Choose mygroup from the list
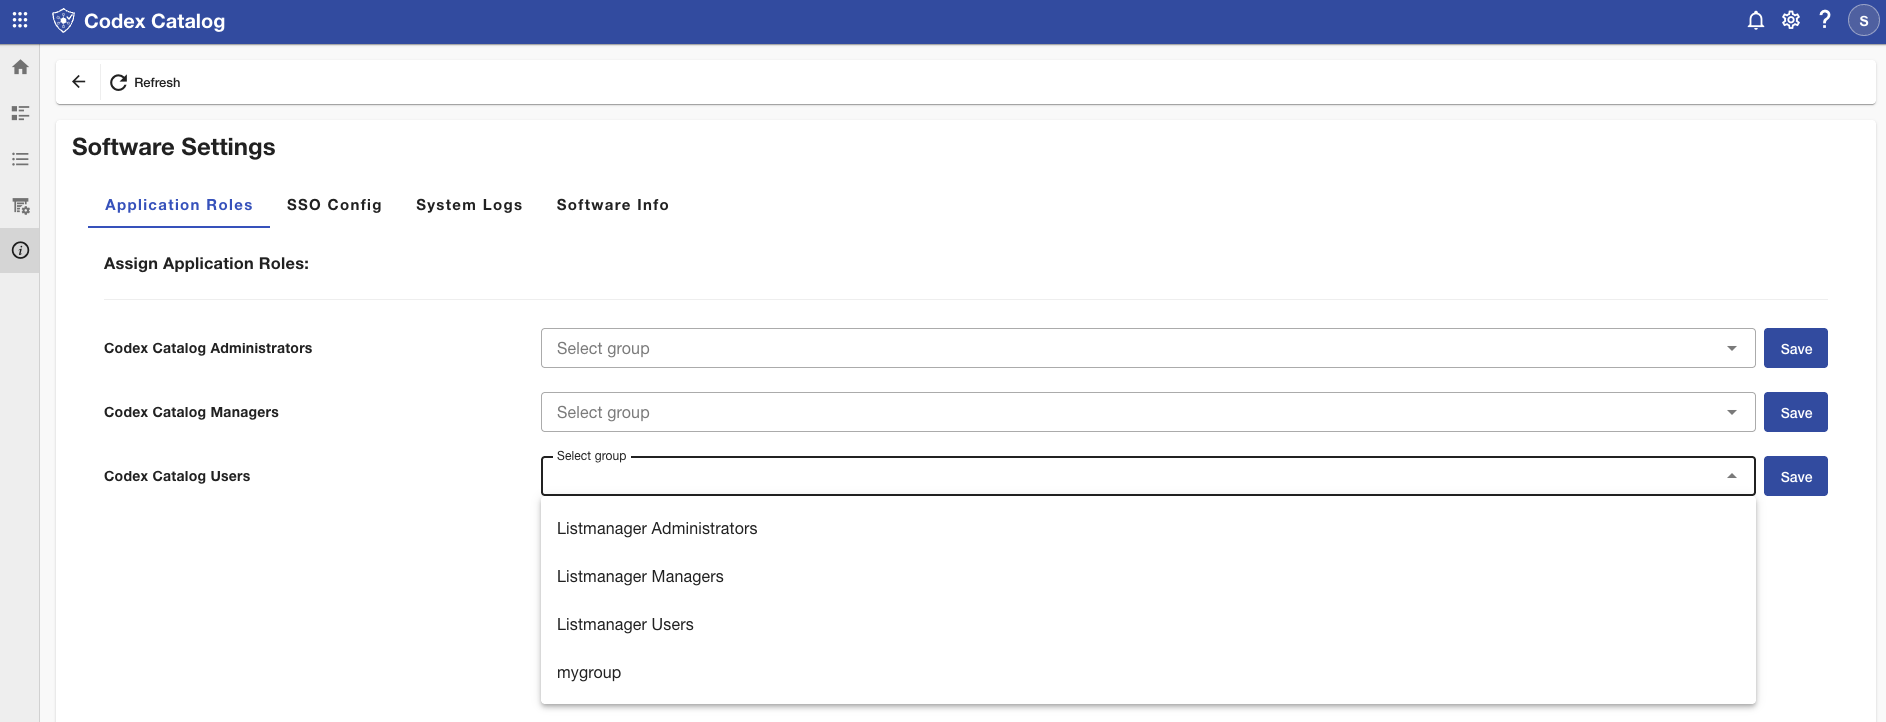The image size is (1886, 722). [x=1148, y=672]
